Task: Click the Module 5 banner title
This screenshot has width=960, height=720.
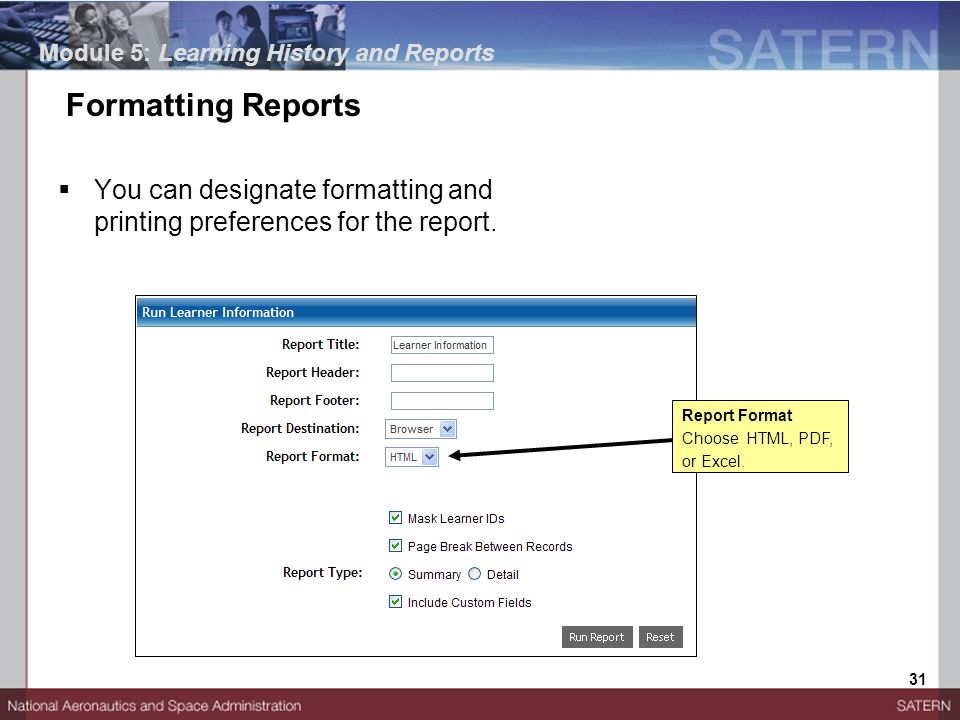Action: coord(266,53)
